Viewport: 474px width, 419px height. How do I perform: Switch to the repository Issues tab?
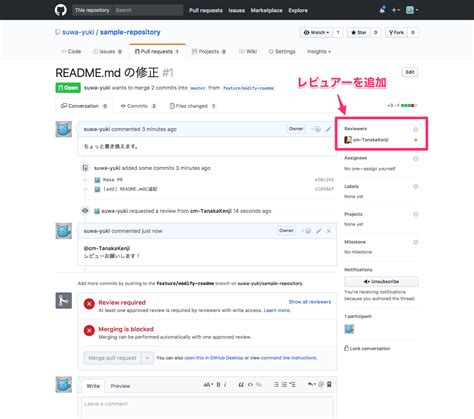coord(107,51)
